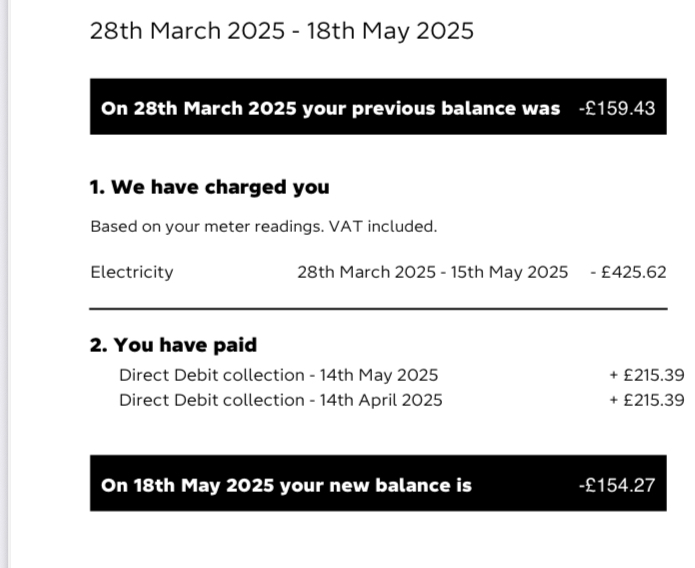
Task: Select the Electricity charge label
Action: coord(132,272)
